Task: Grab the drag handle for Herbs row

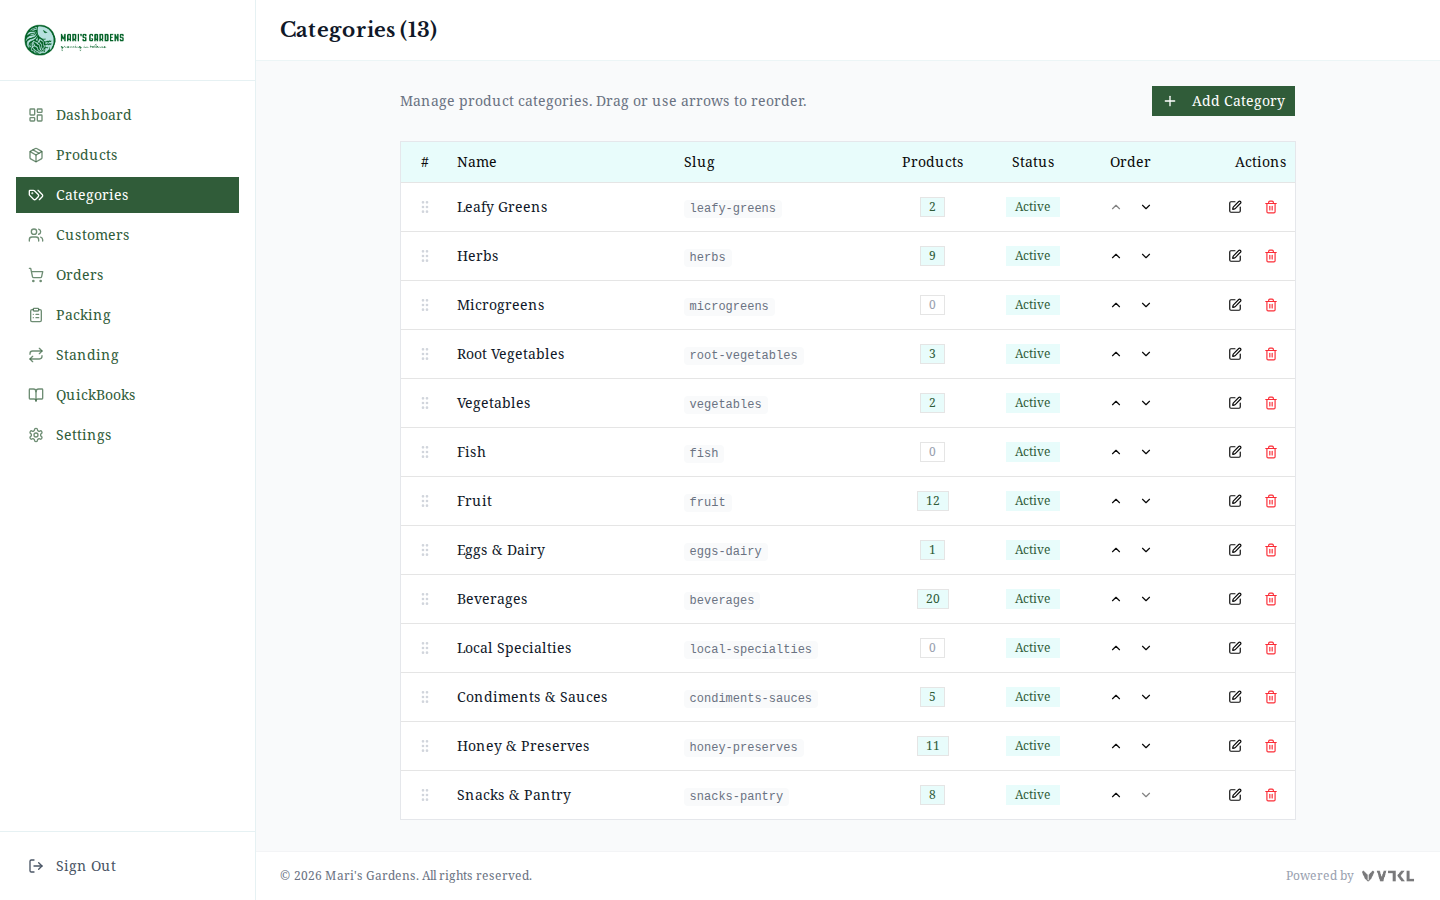Action: (x=425, y=256)
